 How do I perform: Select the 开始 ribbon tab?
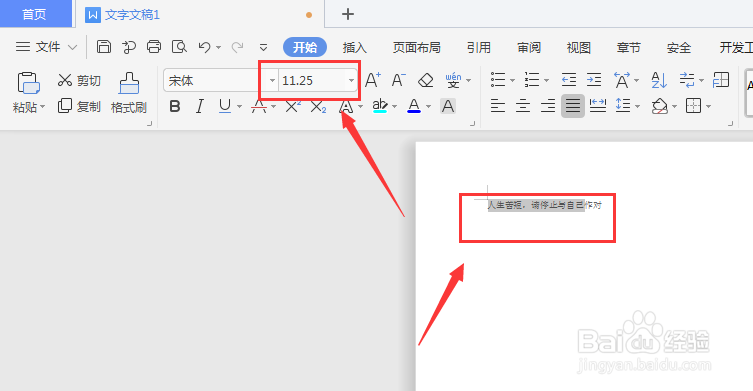(305, 47)
